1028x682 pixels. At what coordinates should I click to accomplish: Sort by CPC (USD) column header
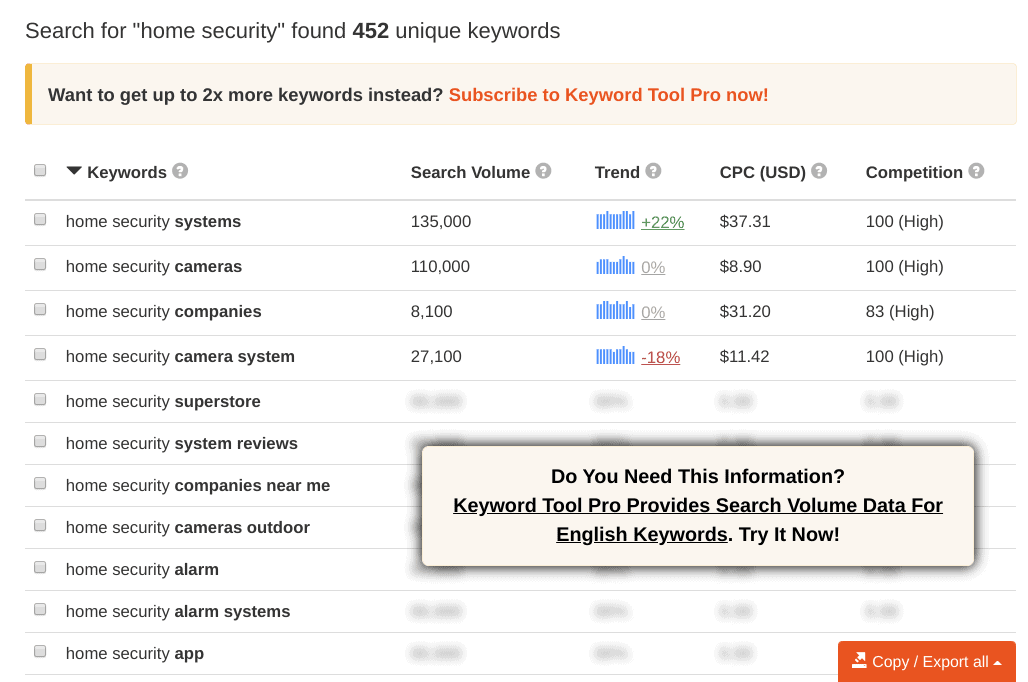pos(762,172)
